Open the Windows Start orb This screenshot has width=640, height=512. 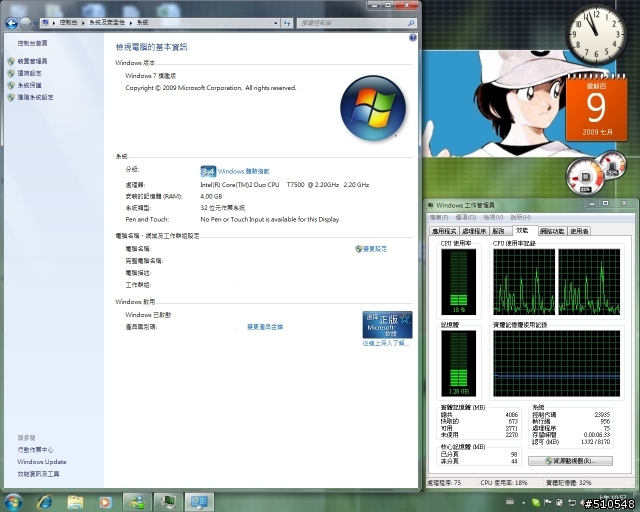tap(13, 502)
